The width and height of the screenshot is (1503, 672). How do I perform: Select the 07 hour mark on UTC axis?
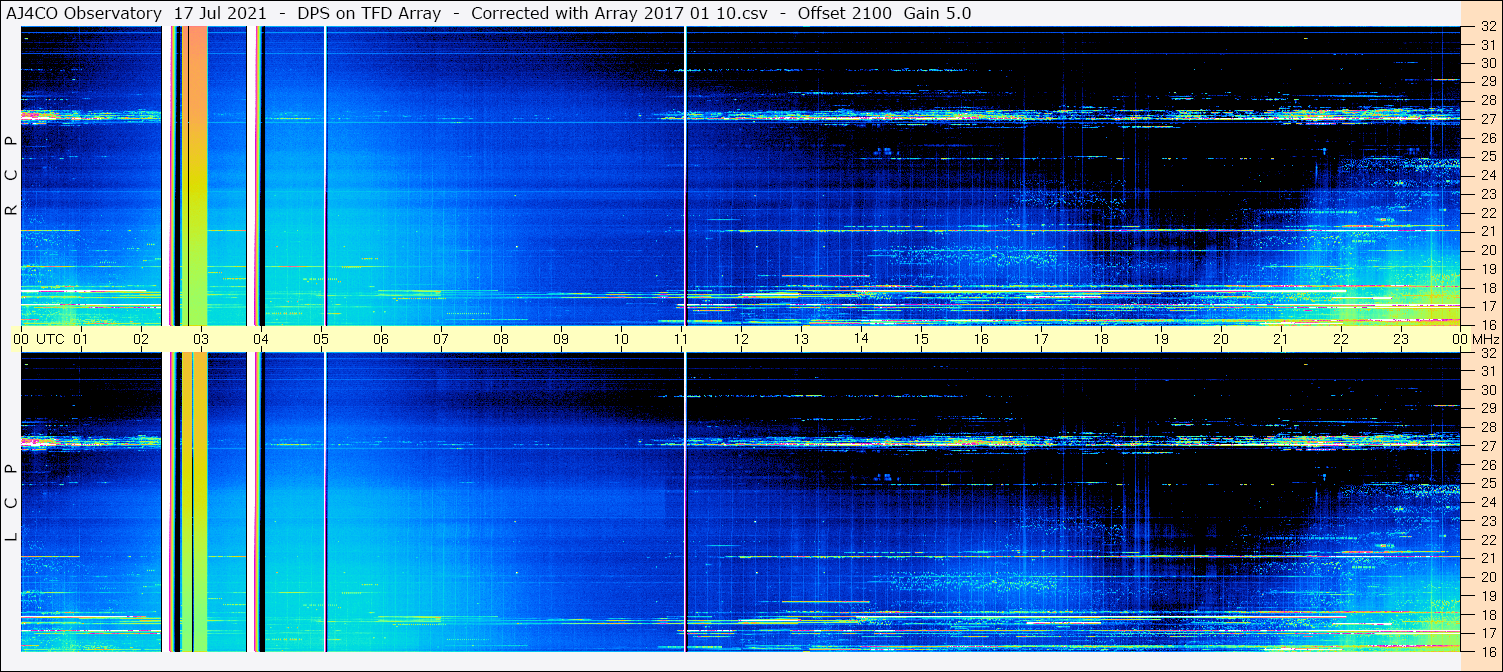pyautogui.click(x=441, y=339)
